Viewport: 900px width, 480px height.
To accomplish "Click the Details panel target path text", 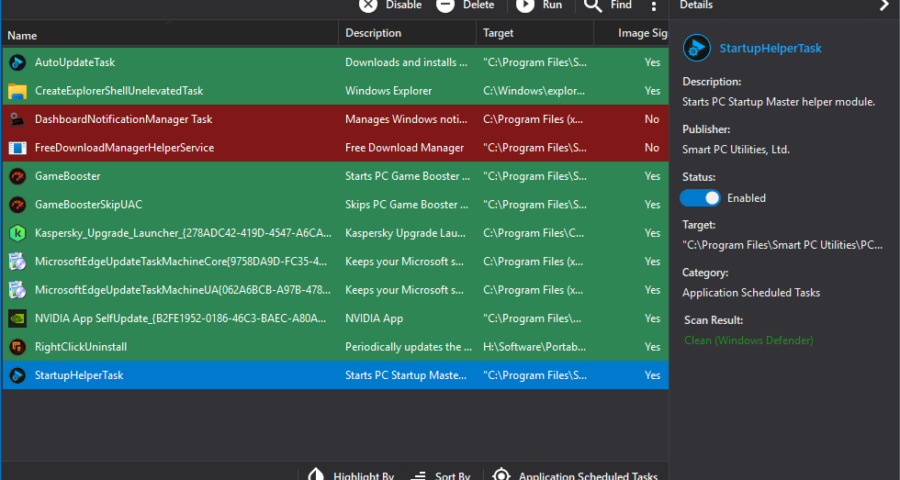I will coord(782,245).
